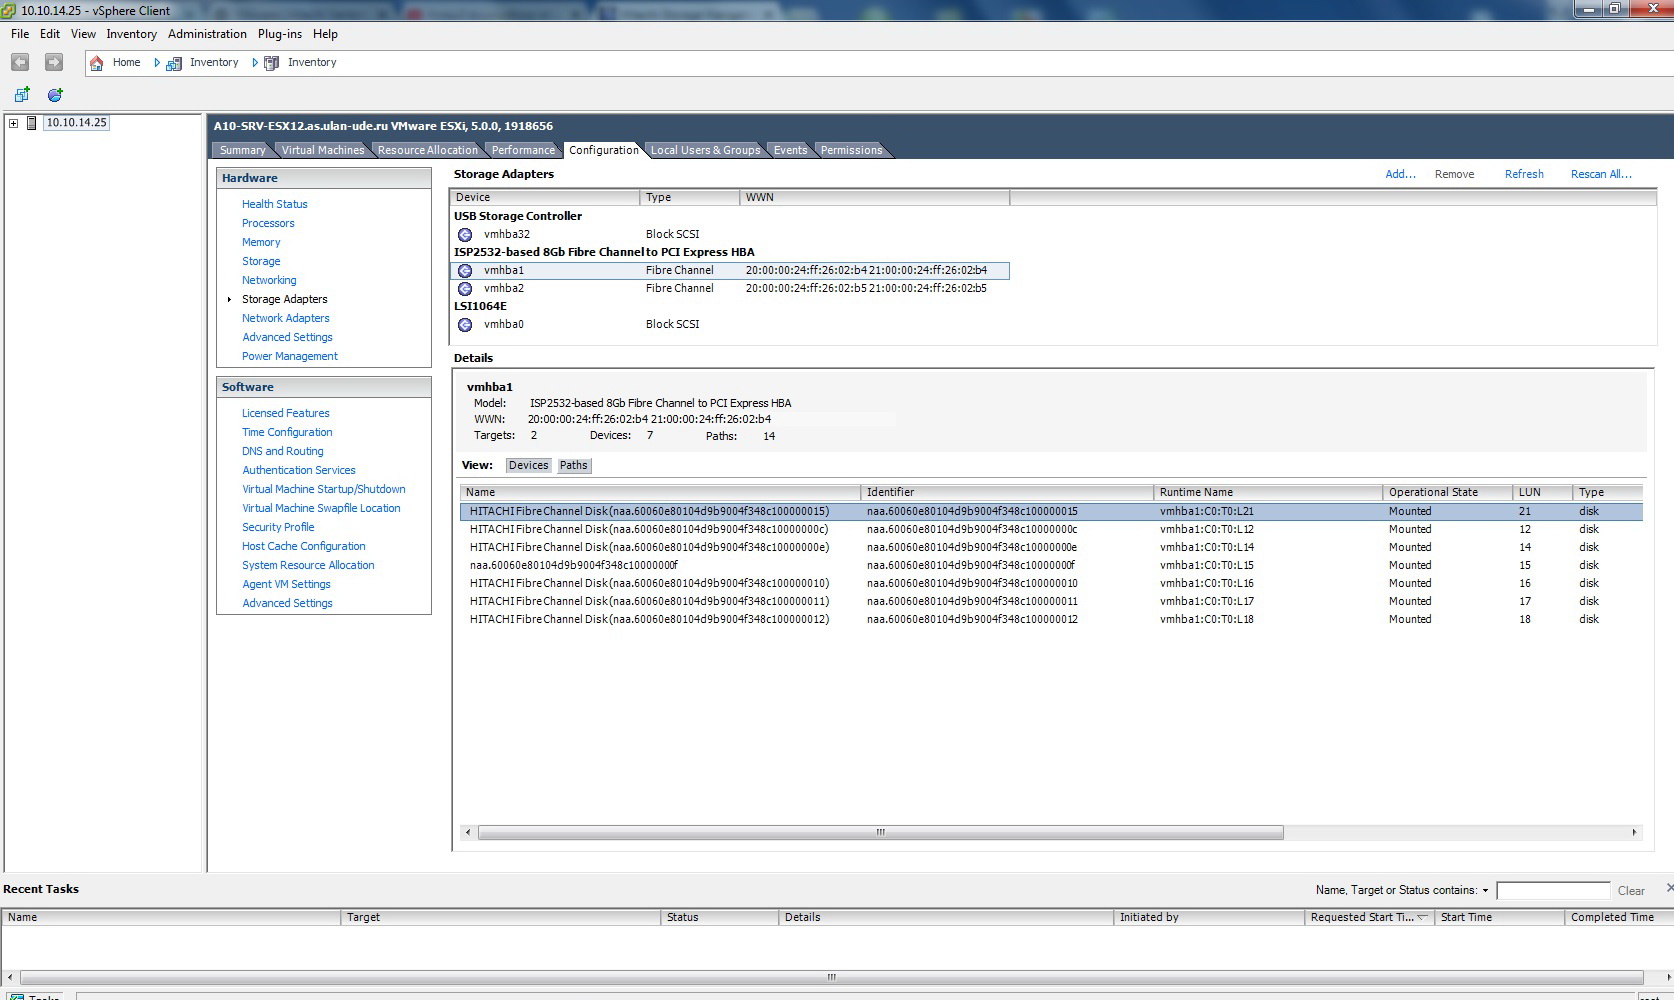Select the vmhba2 Fibre Channel adapter row
The image size is (1674, 1000).
pyautogui.click(x=730, y=289)
